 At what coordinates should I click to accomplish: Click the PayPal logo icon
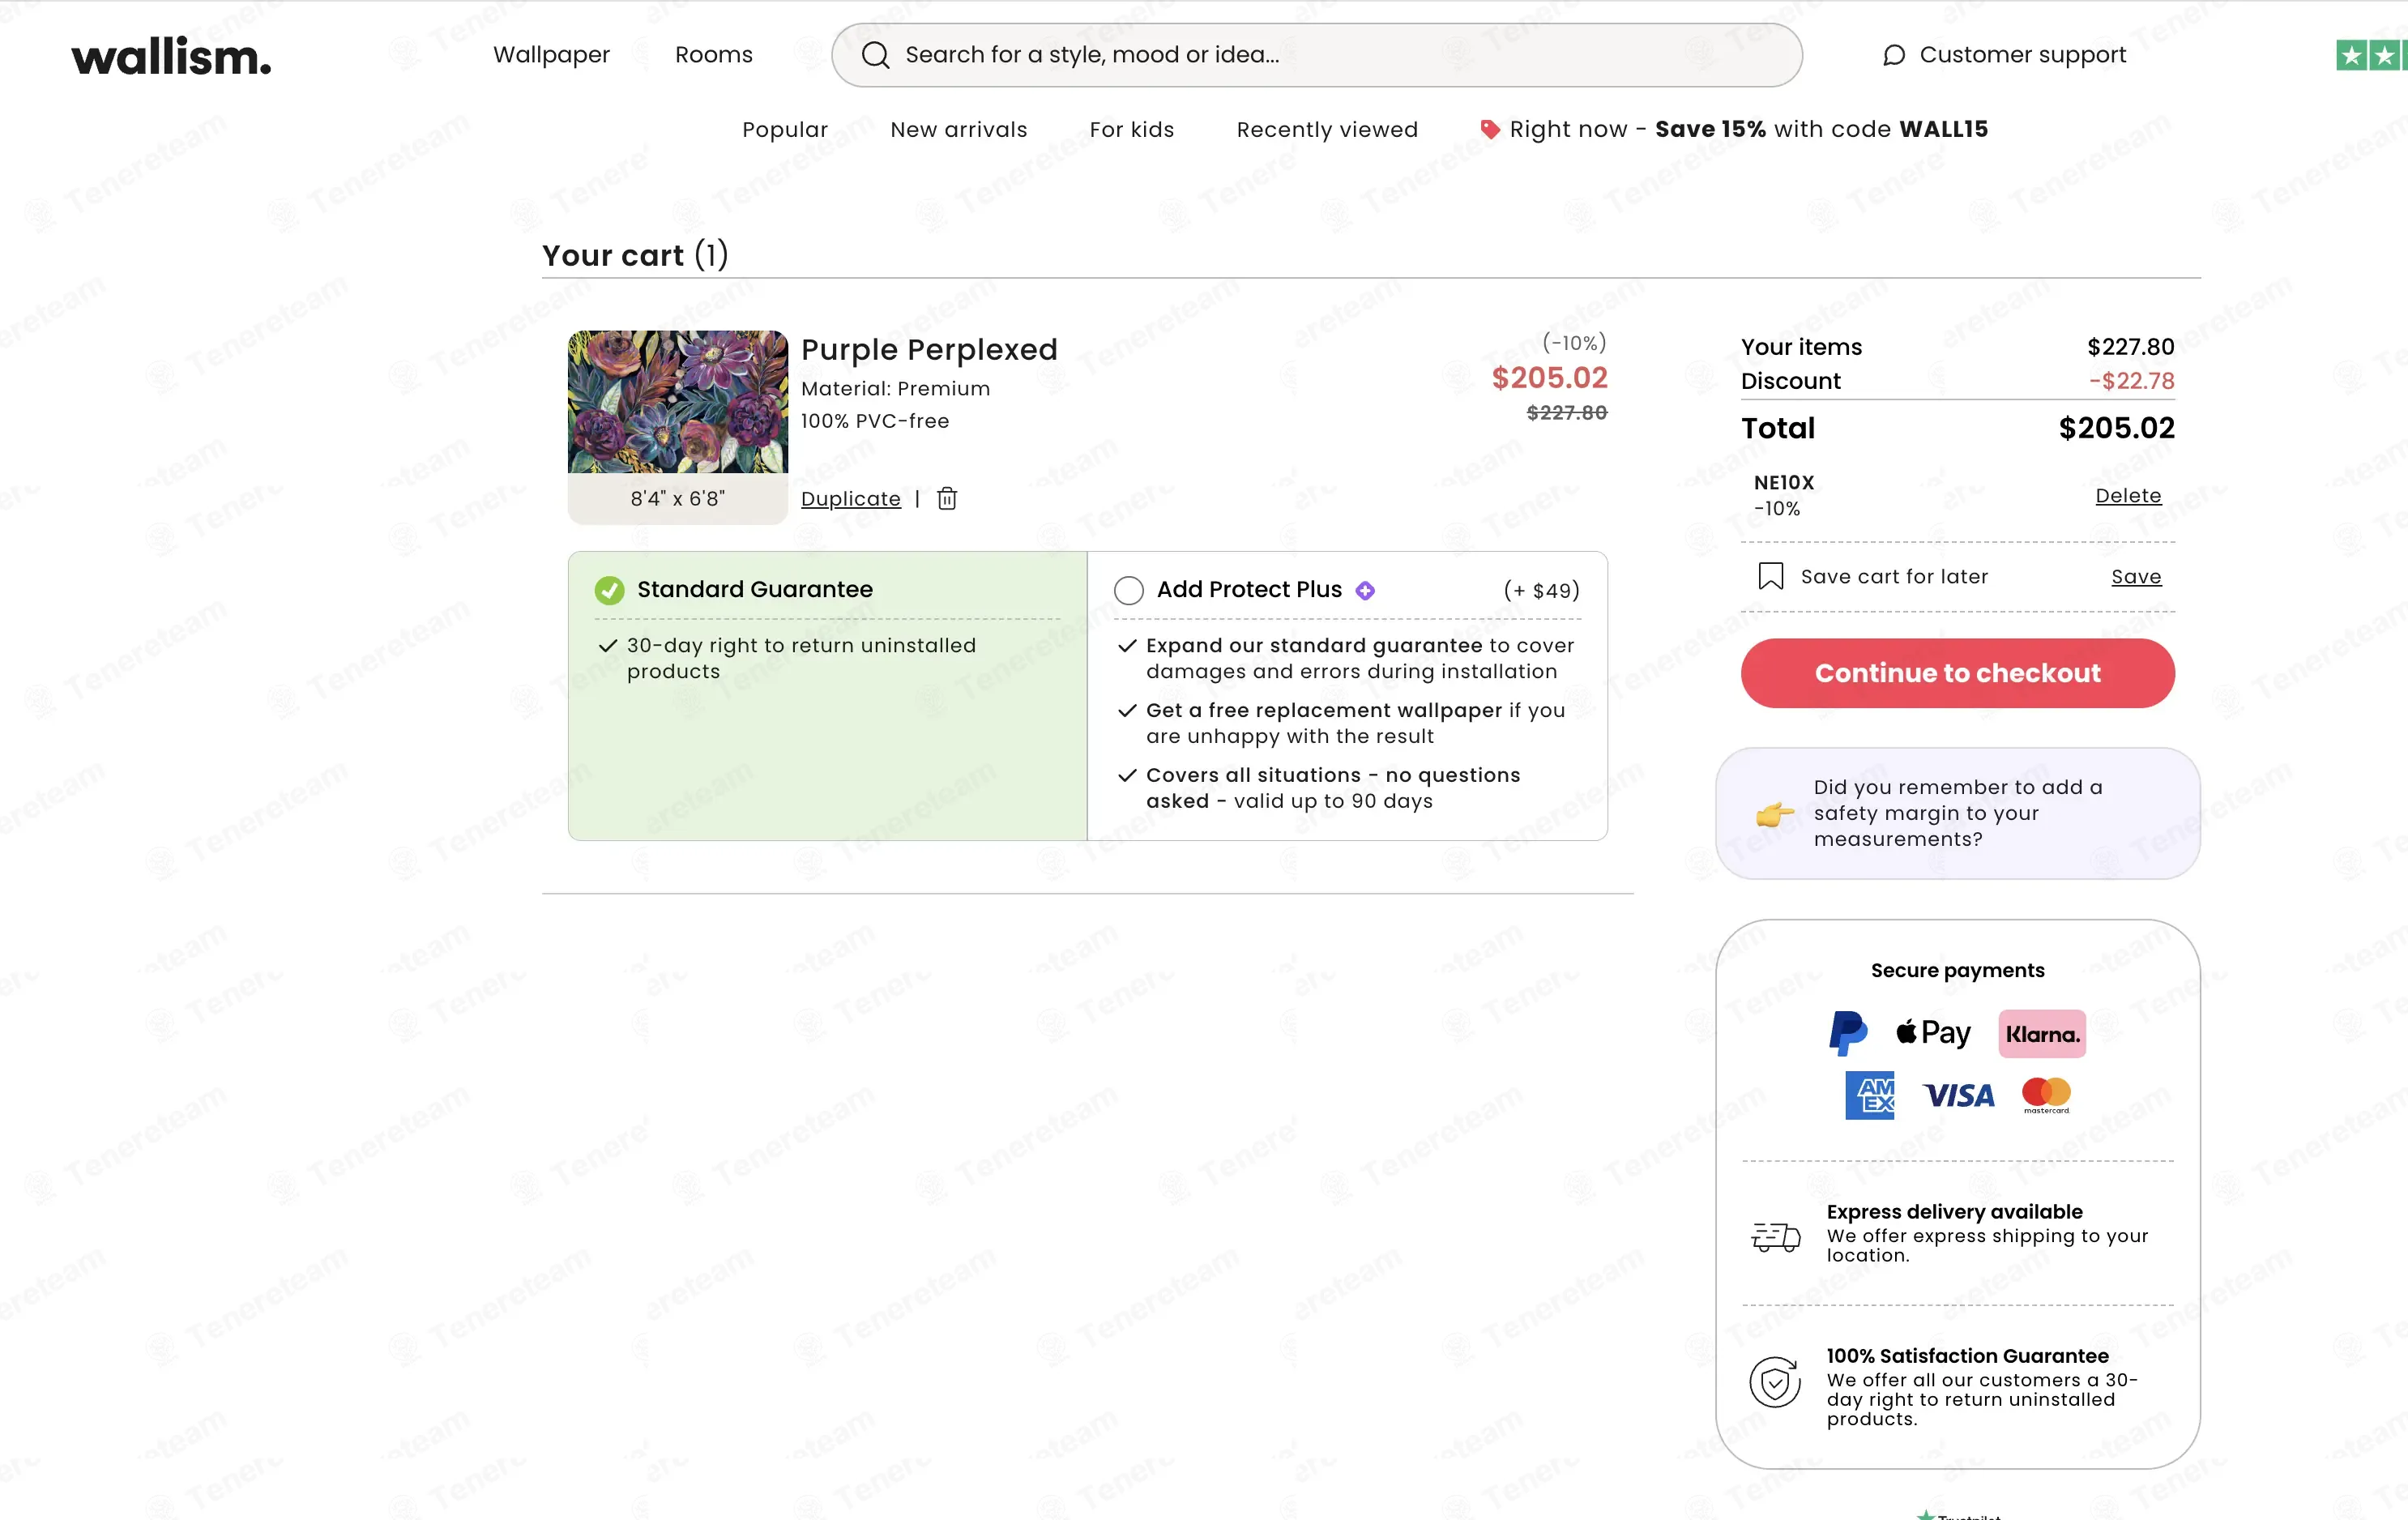(1847, 1033)
